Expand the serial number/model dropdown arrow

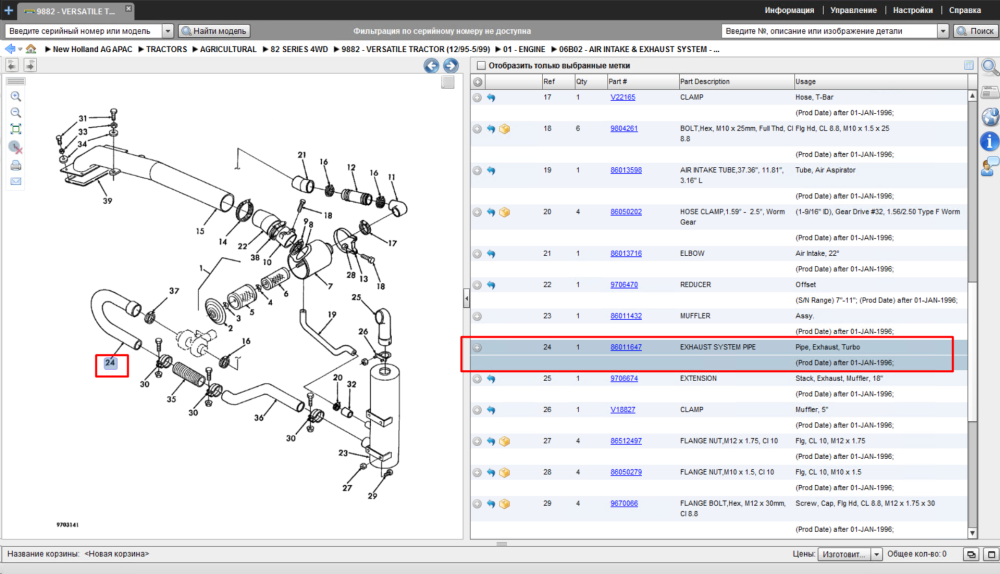[x=168, y=31]
